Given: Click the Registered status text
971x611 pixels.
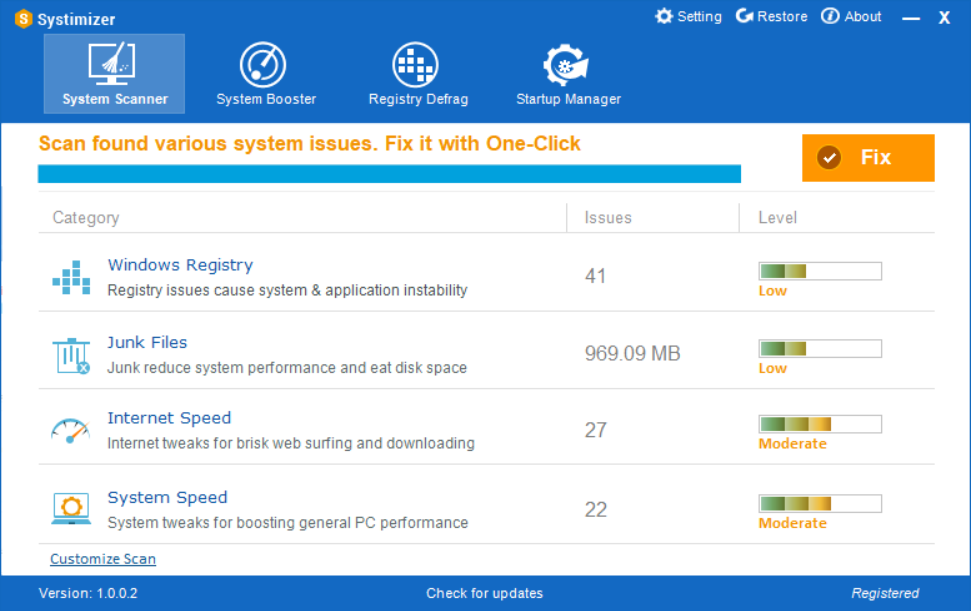Looking at the screenshot, I should coord(885,593).
